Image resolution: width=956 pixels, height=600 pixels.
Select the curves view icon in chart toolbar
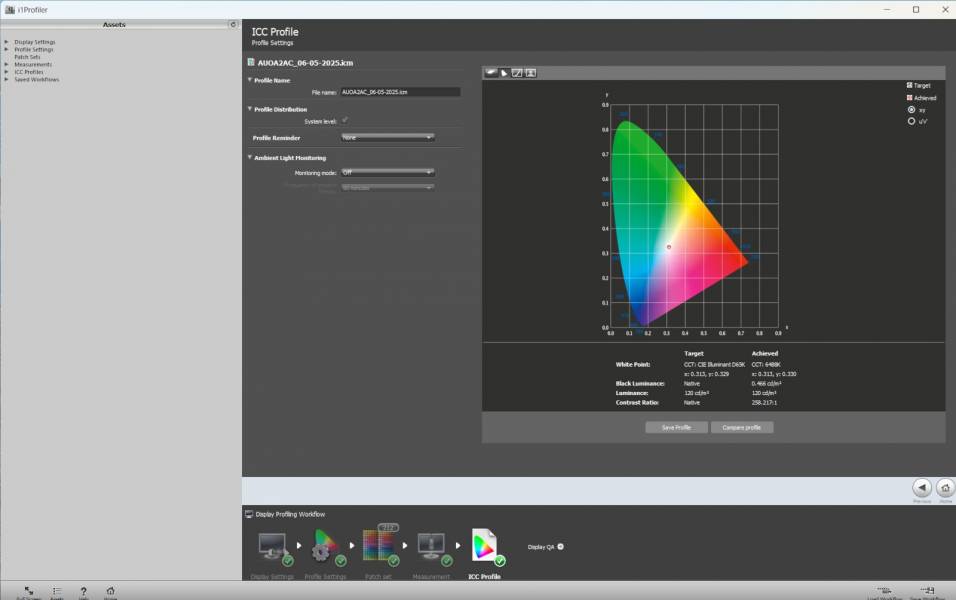(x=517, y=73)
